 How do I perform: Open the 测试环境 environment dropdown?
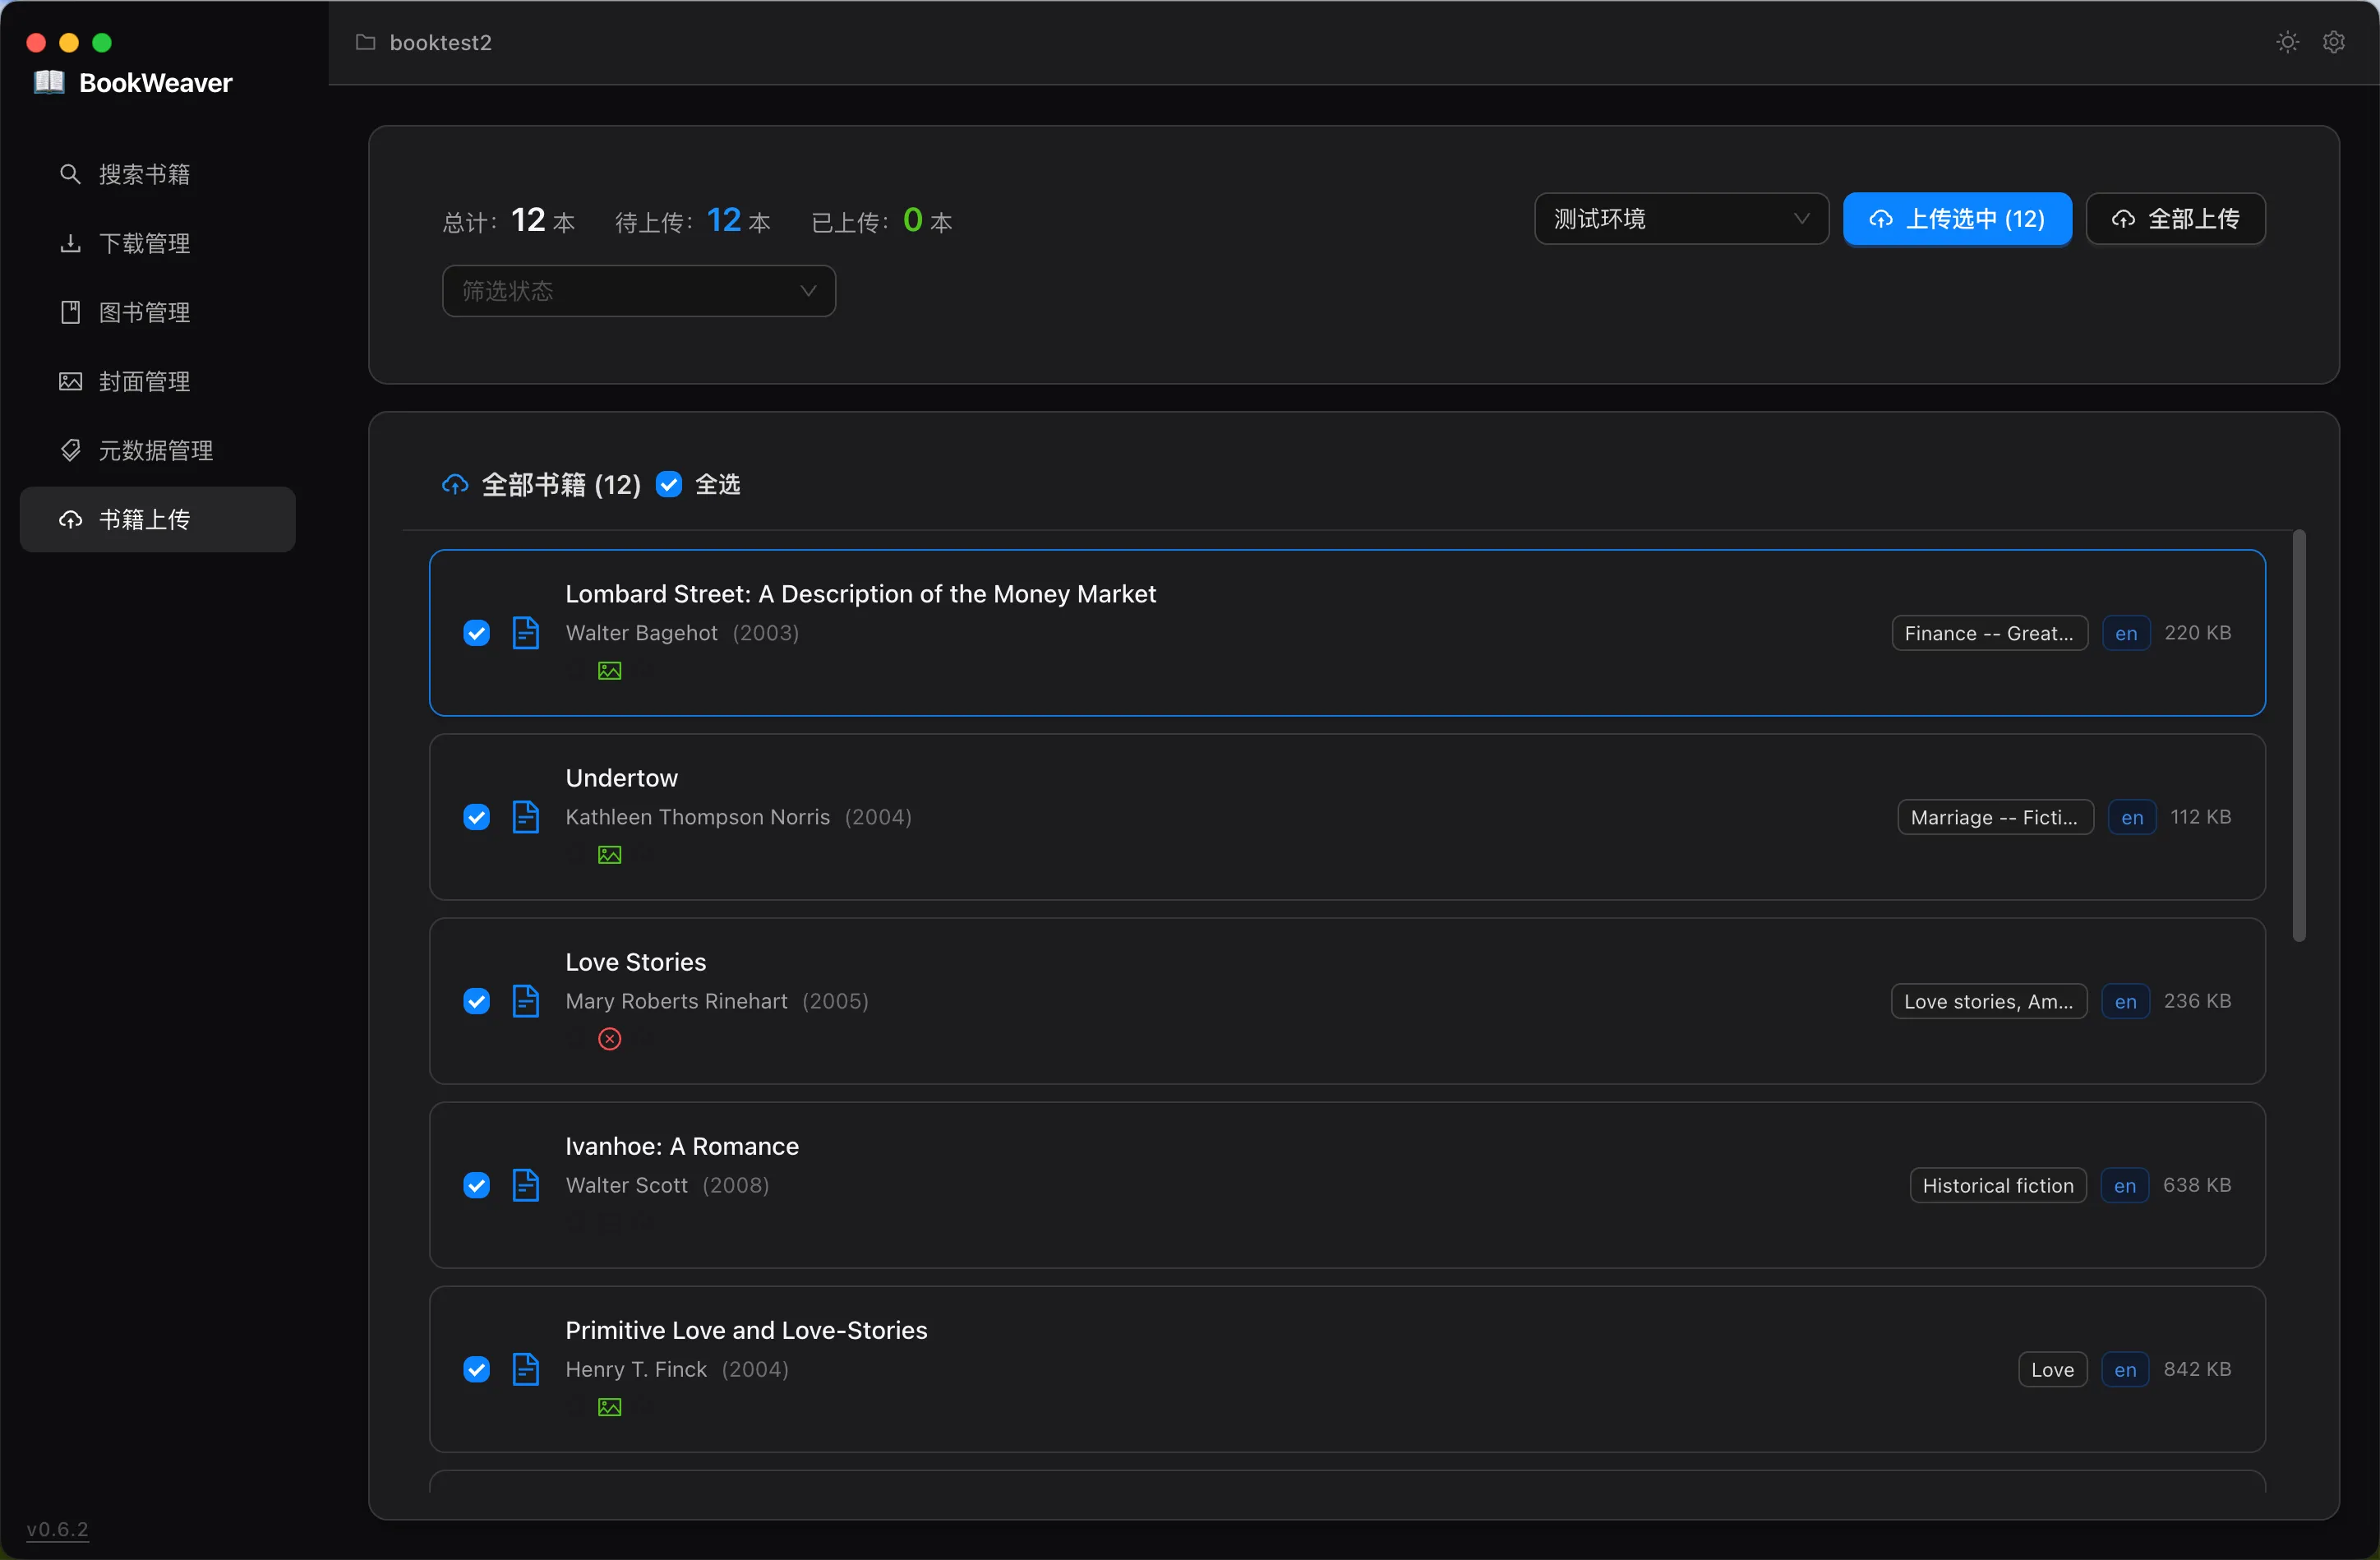click(x=1681, y=219)
